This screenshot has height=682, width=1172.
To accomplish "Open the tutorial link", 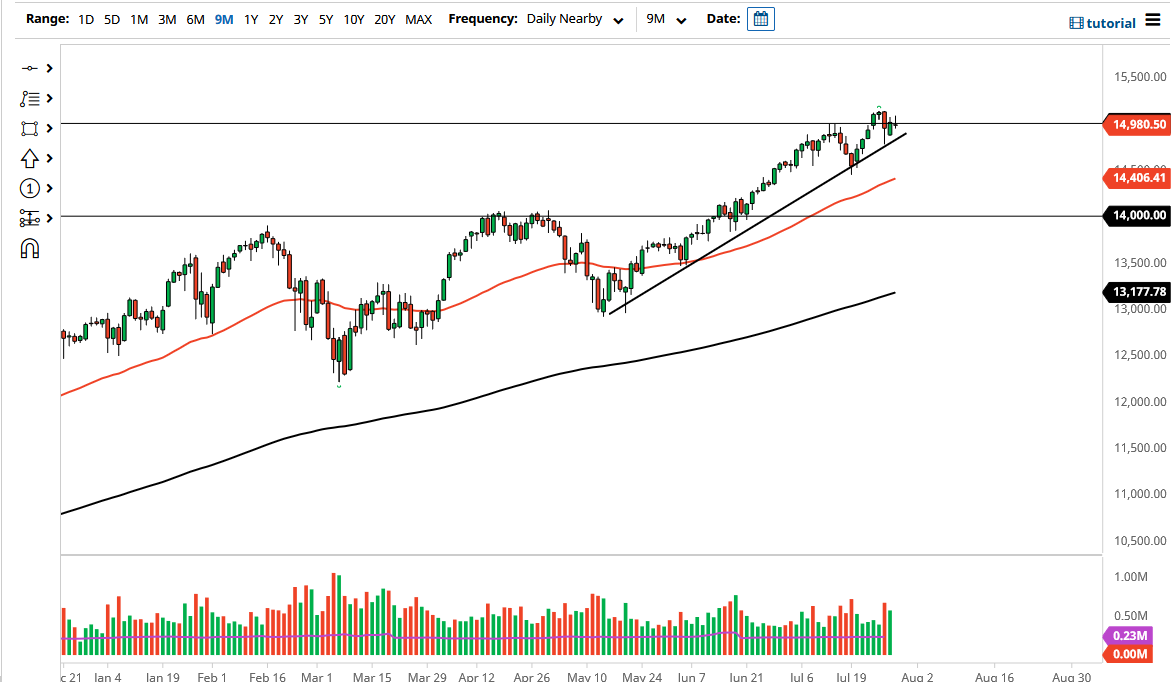I will tap(1110, 22).
